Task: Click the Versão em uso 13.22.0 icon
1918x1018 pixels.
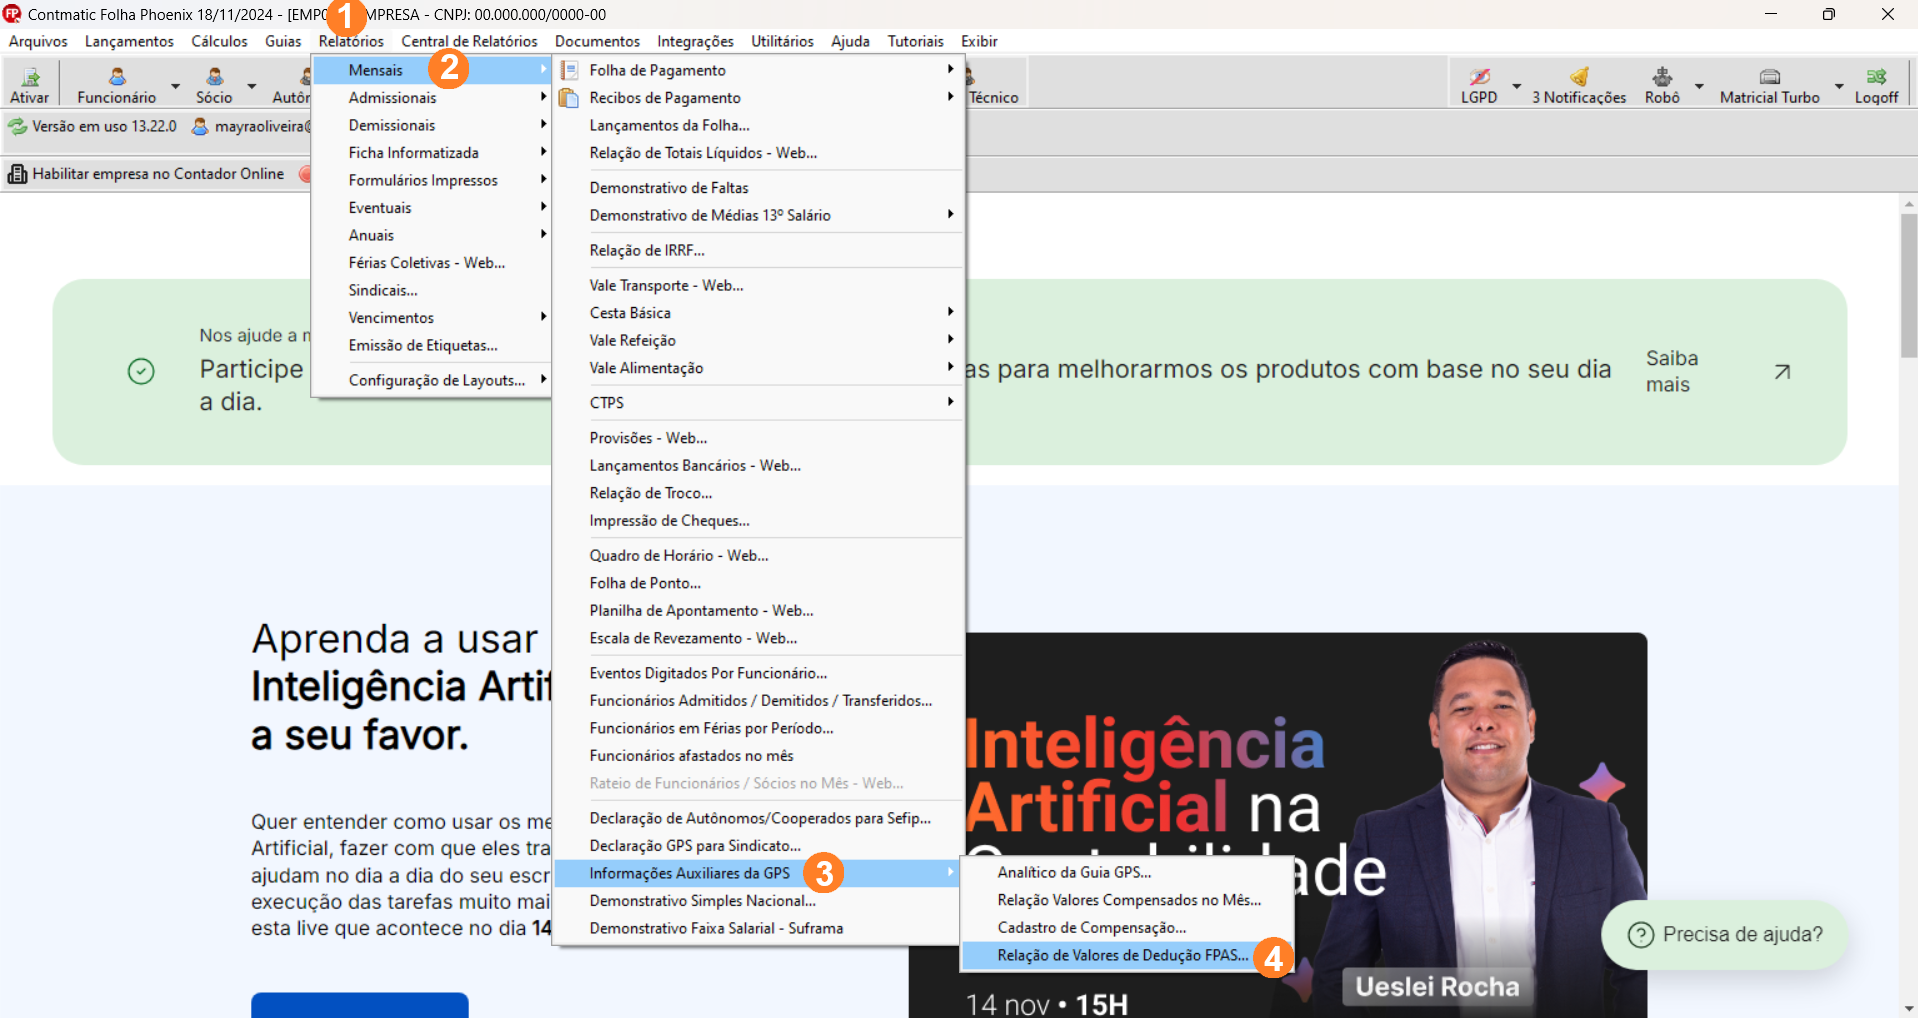Action: [18, 127]
